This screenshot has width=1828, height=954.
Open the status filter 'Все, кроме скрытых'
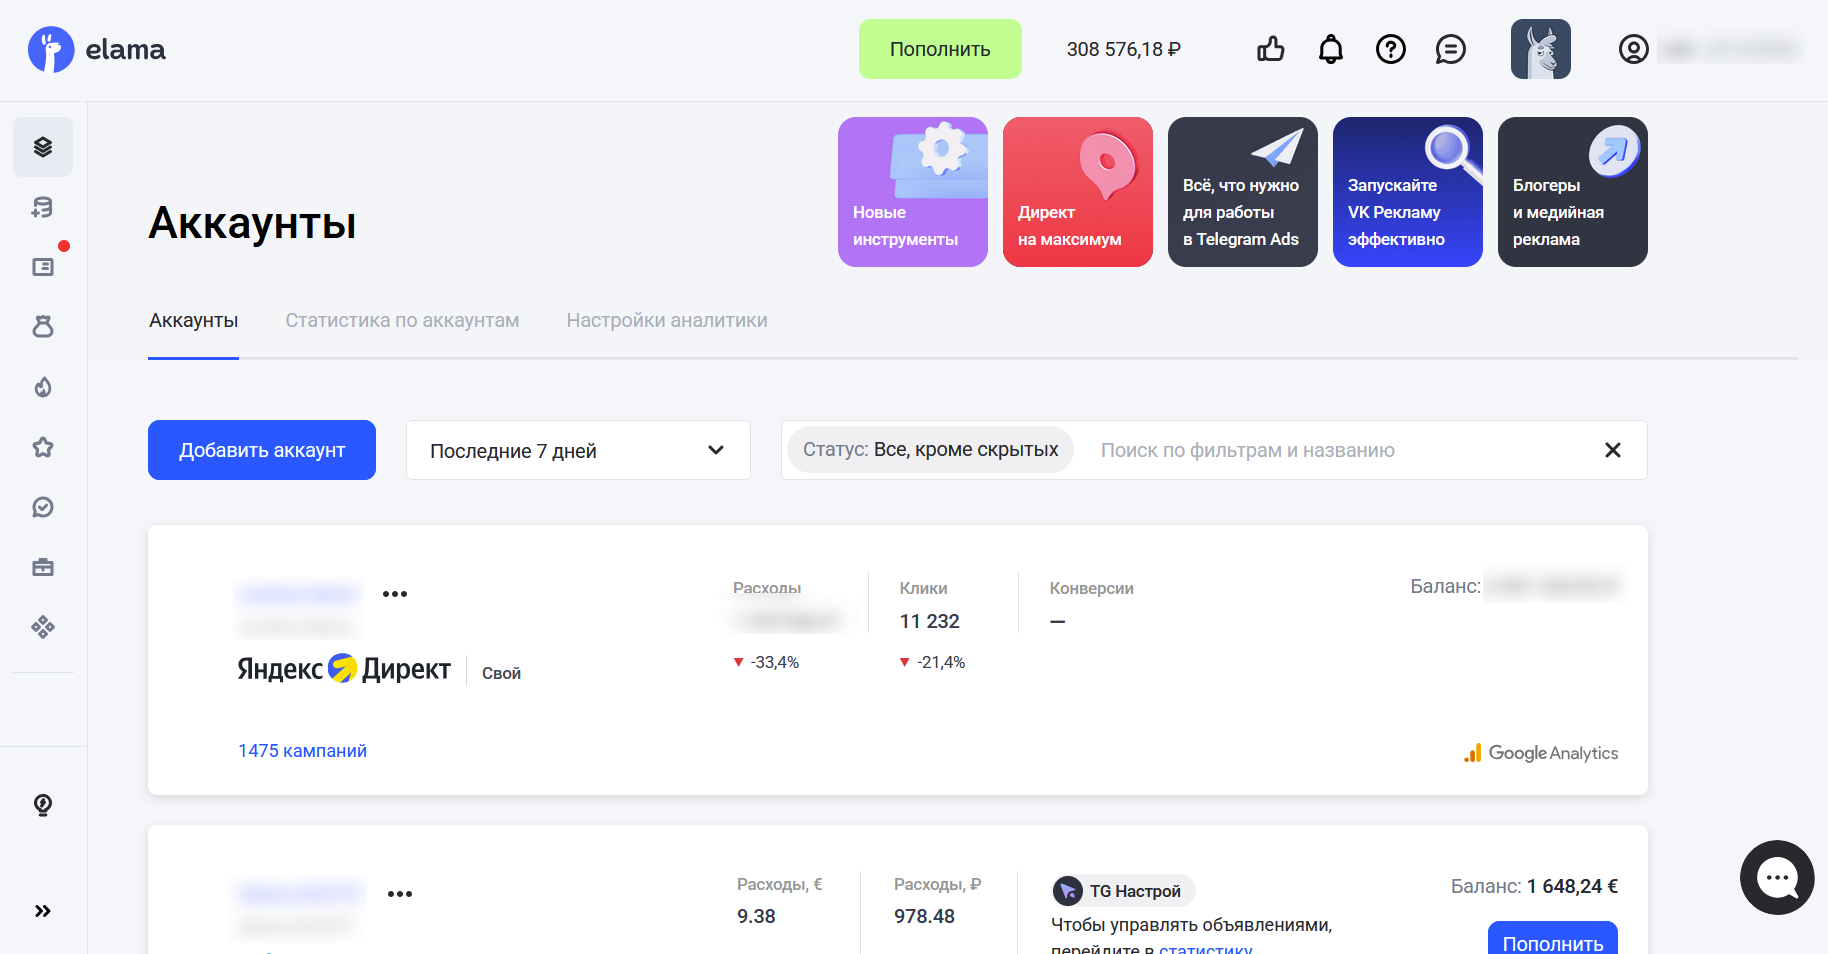pyautogui.click(x=929, y=449)
